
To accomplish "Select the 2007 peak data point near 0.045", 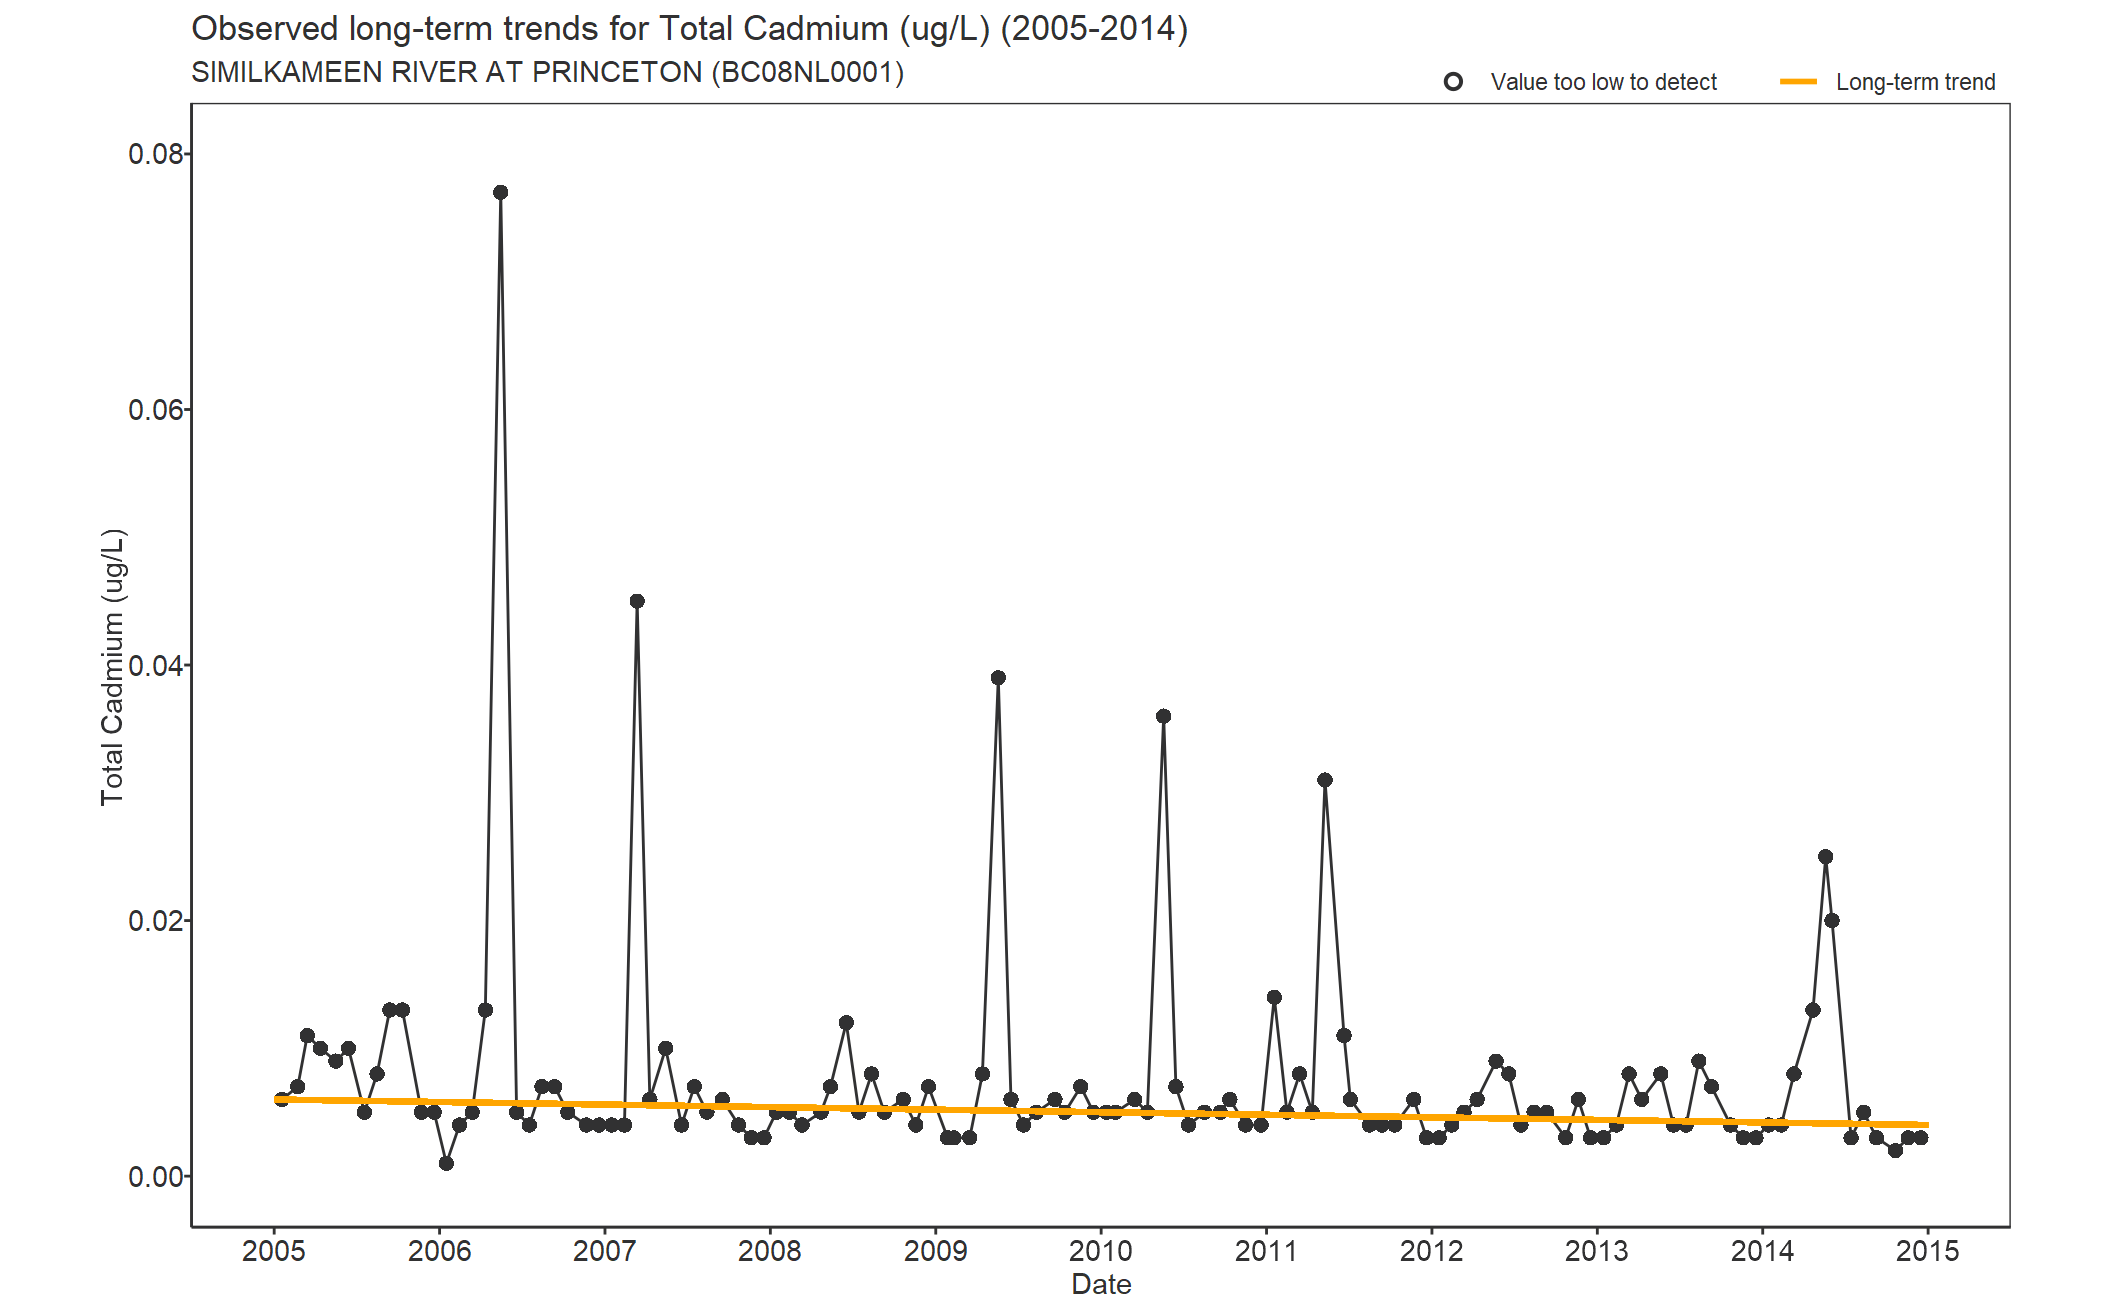I will pyautogui.click(x=637, y=601).
